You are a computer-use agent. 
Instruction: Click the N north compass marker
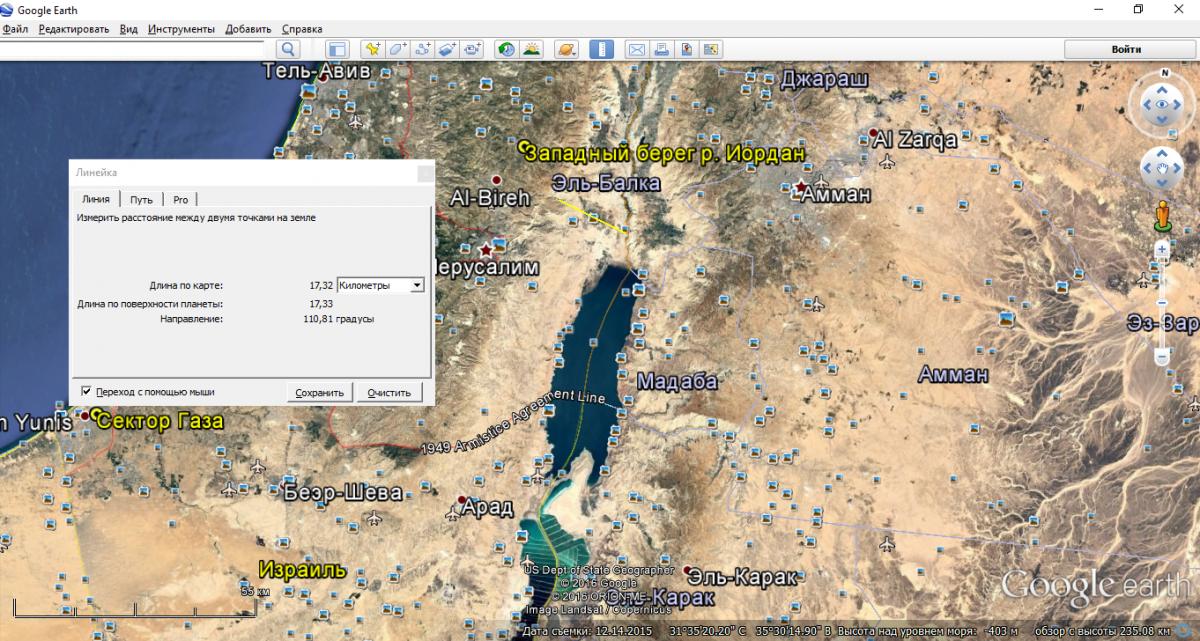click(1164, 74)
